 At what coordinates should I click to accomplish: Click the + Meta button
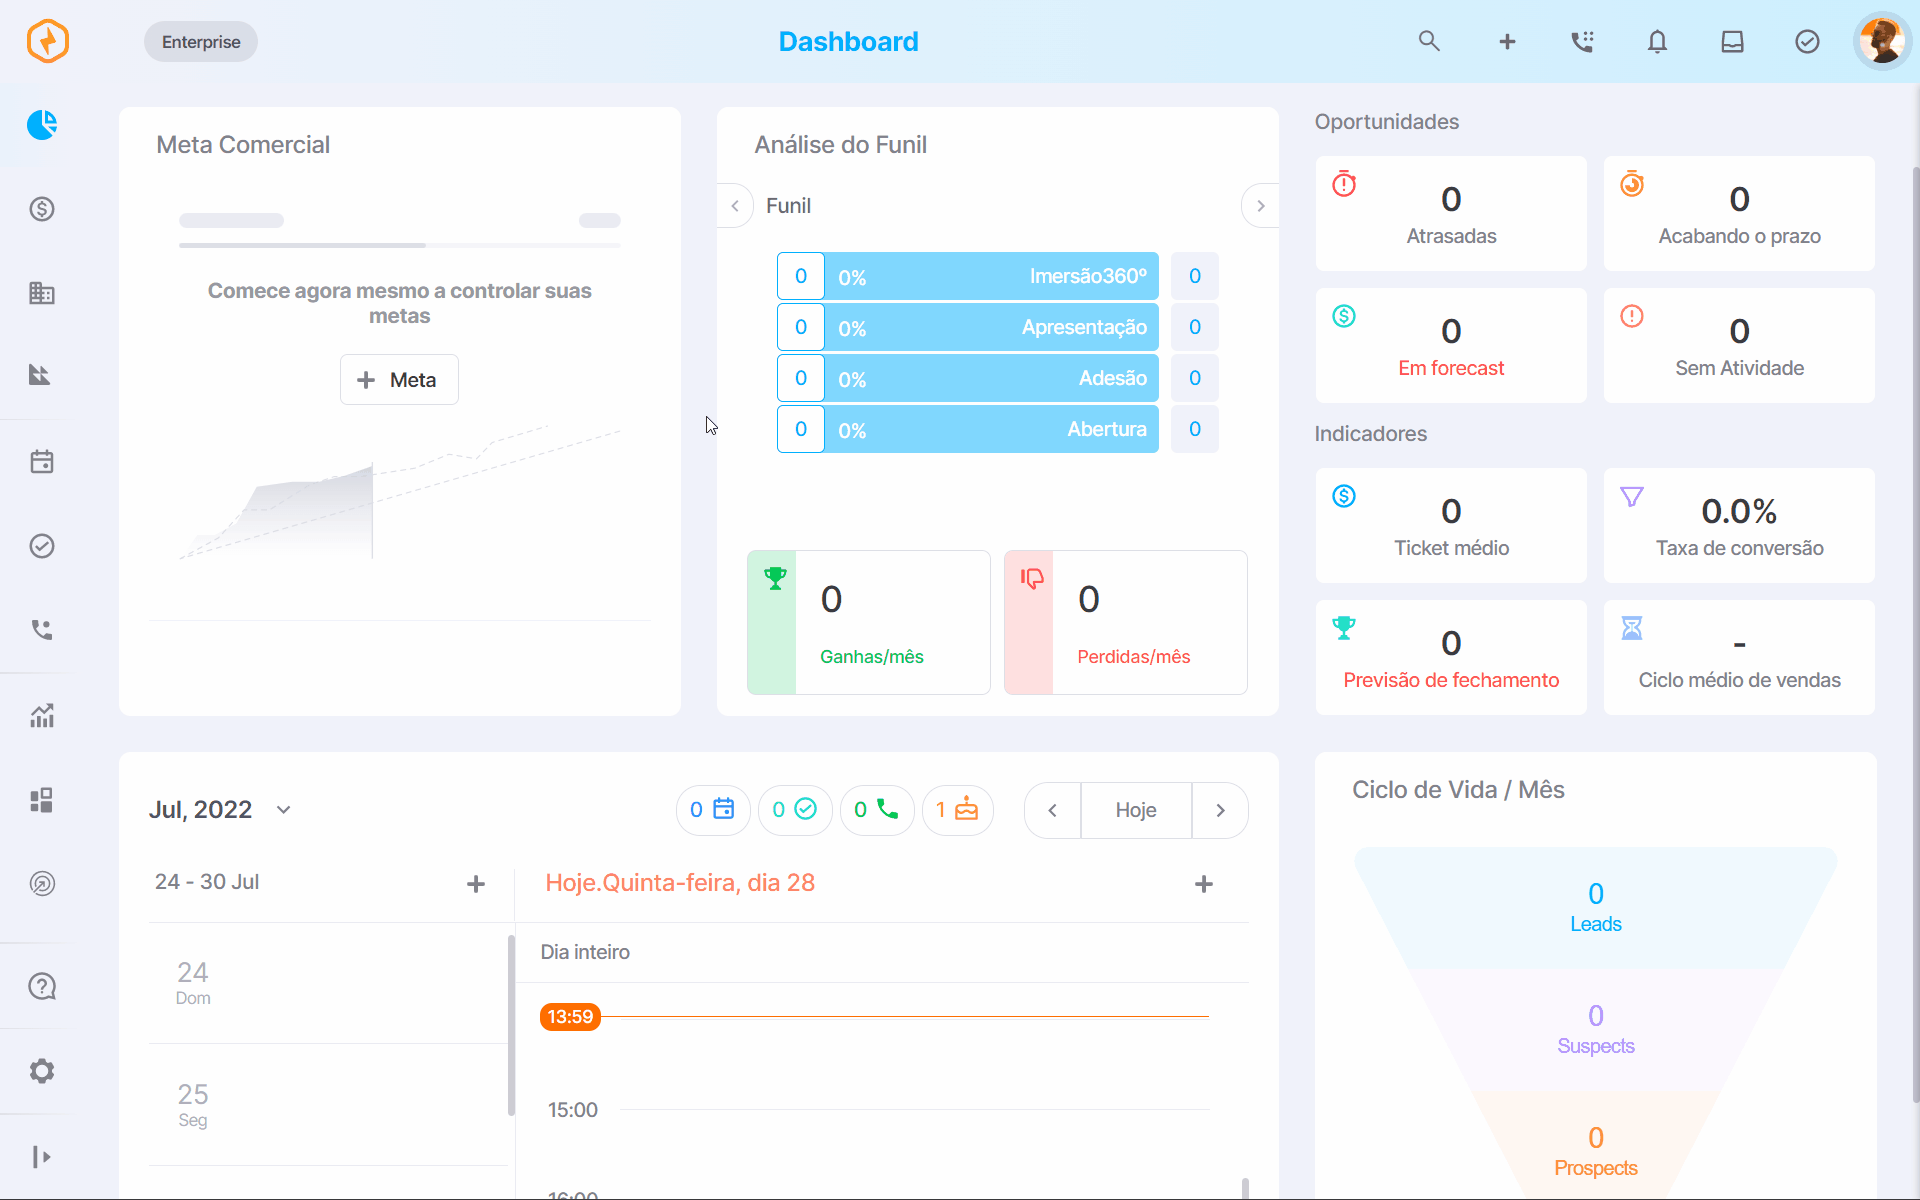coord(399,380)
